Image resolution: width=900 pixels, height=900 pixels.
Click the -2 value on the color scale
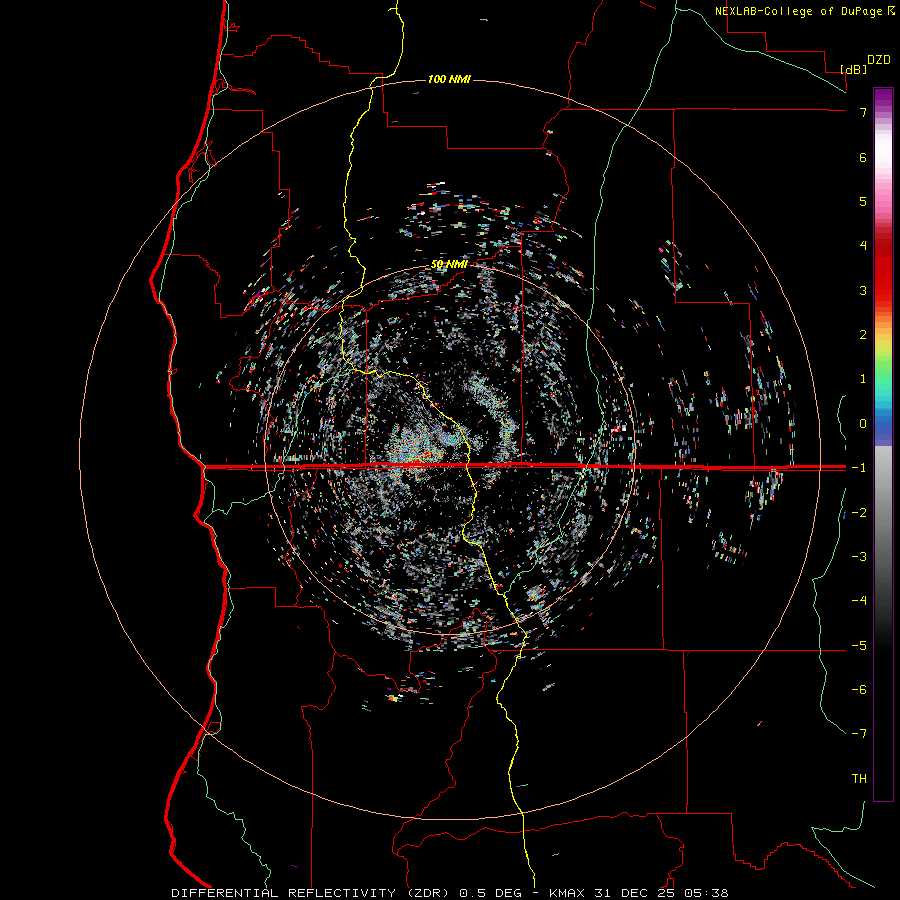tap(859, 512)
